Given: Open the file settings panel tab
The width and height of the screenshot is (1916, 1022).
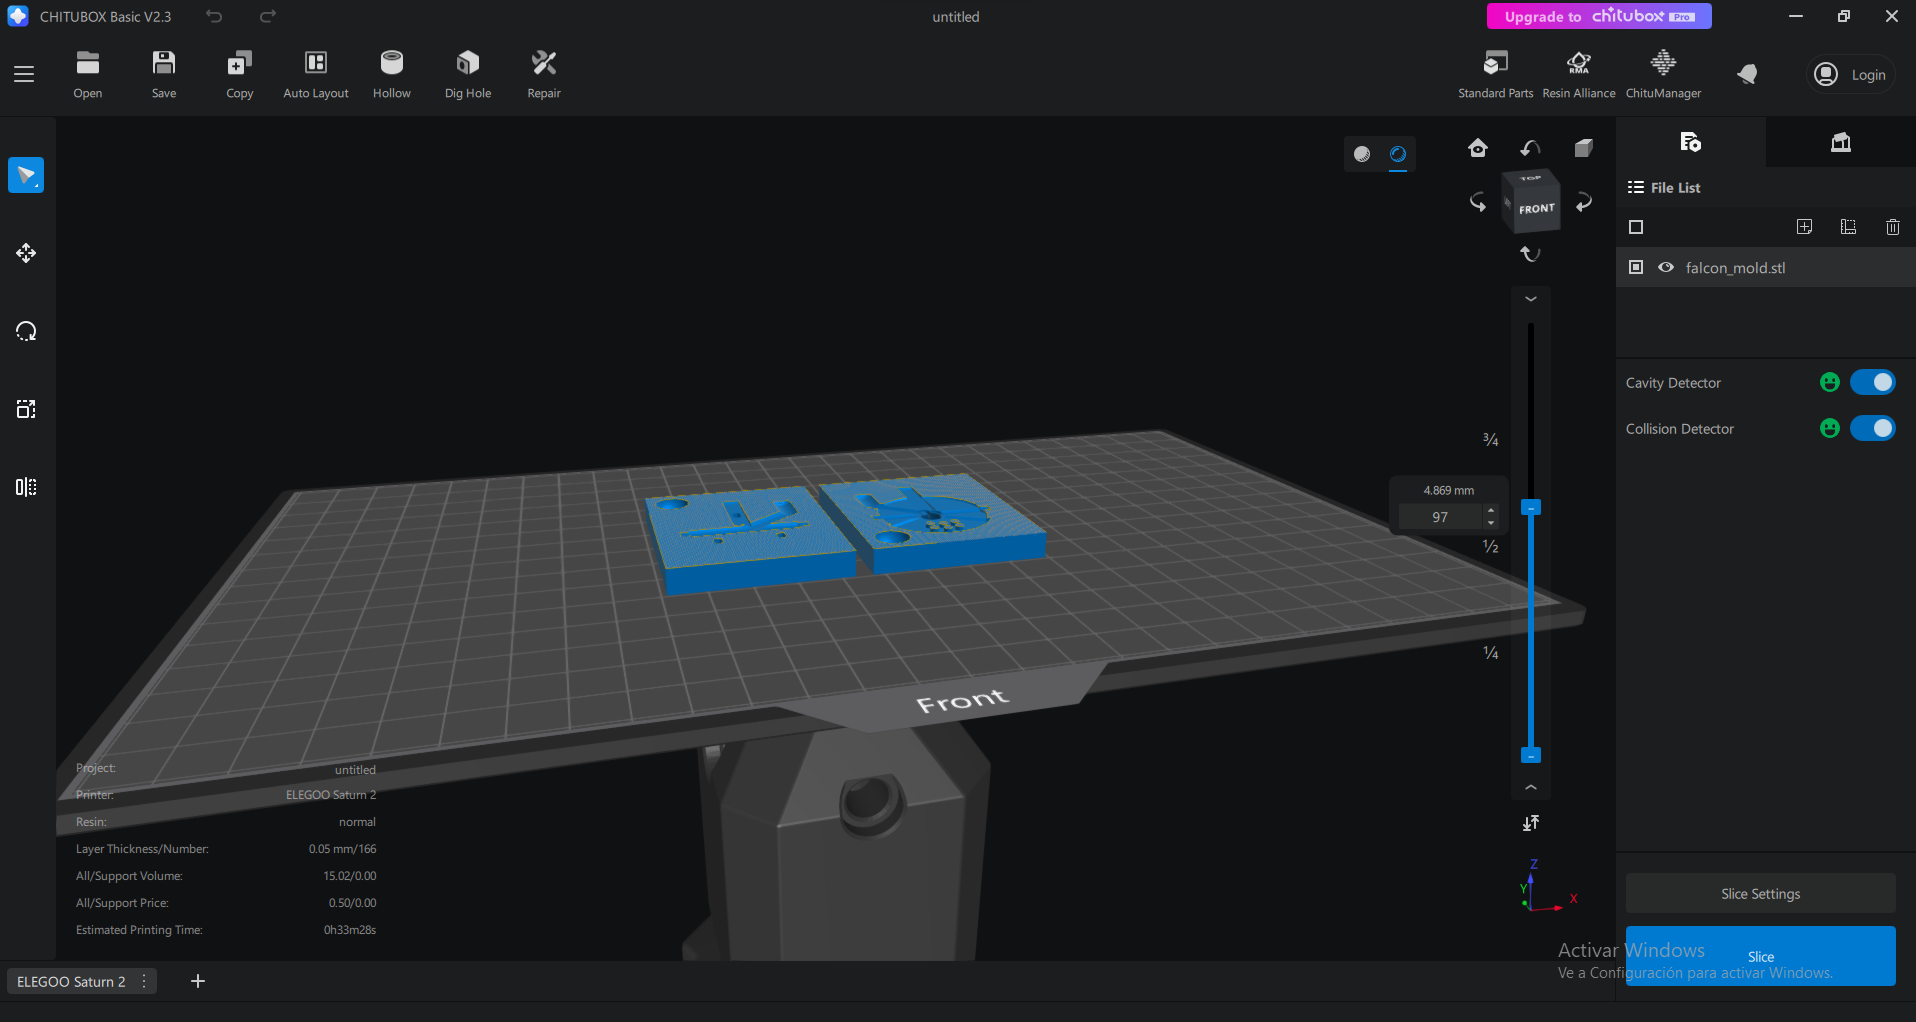Looking at the screenshot, I should click(1691, 142).
